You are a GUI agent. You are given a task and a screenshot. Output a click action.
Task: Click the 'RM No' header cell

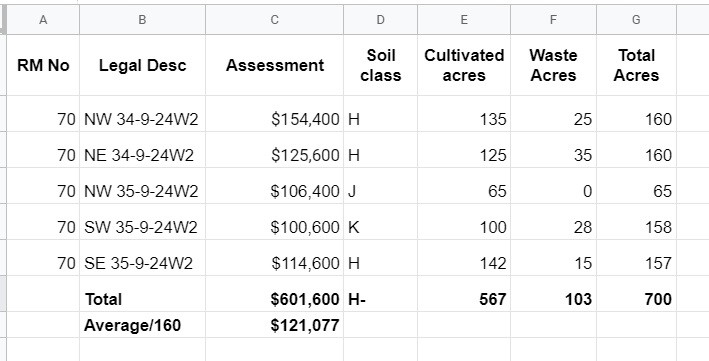coord(43,65)
